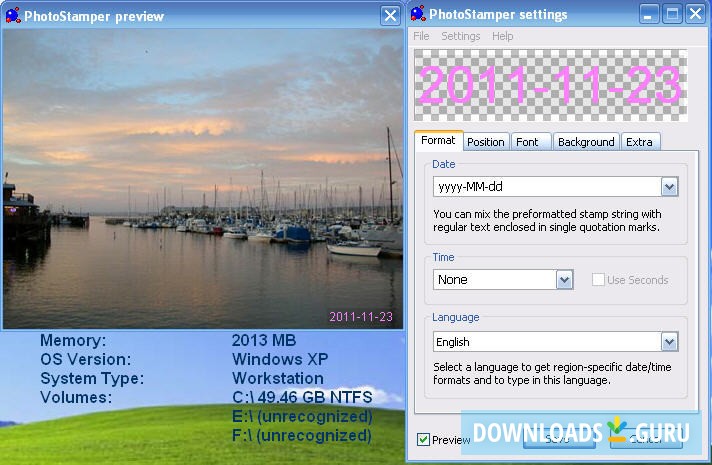712x465 pixels.
Task: Uncheck the Preview checkbox
Action: pyautogui.click(x=423, y=440)
